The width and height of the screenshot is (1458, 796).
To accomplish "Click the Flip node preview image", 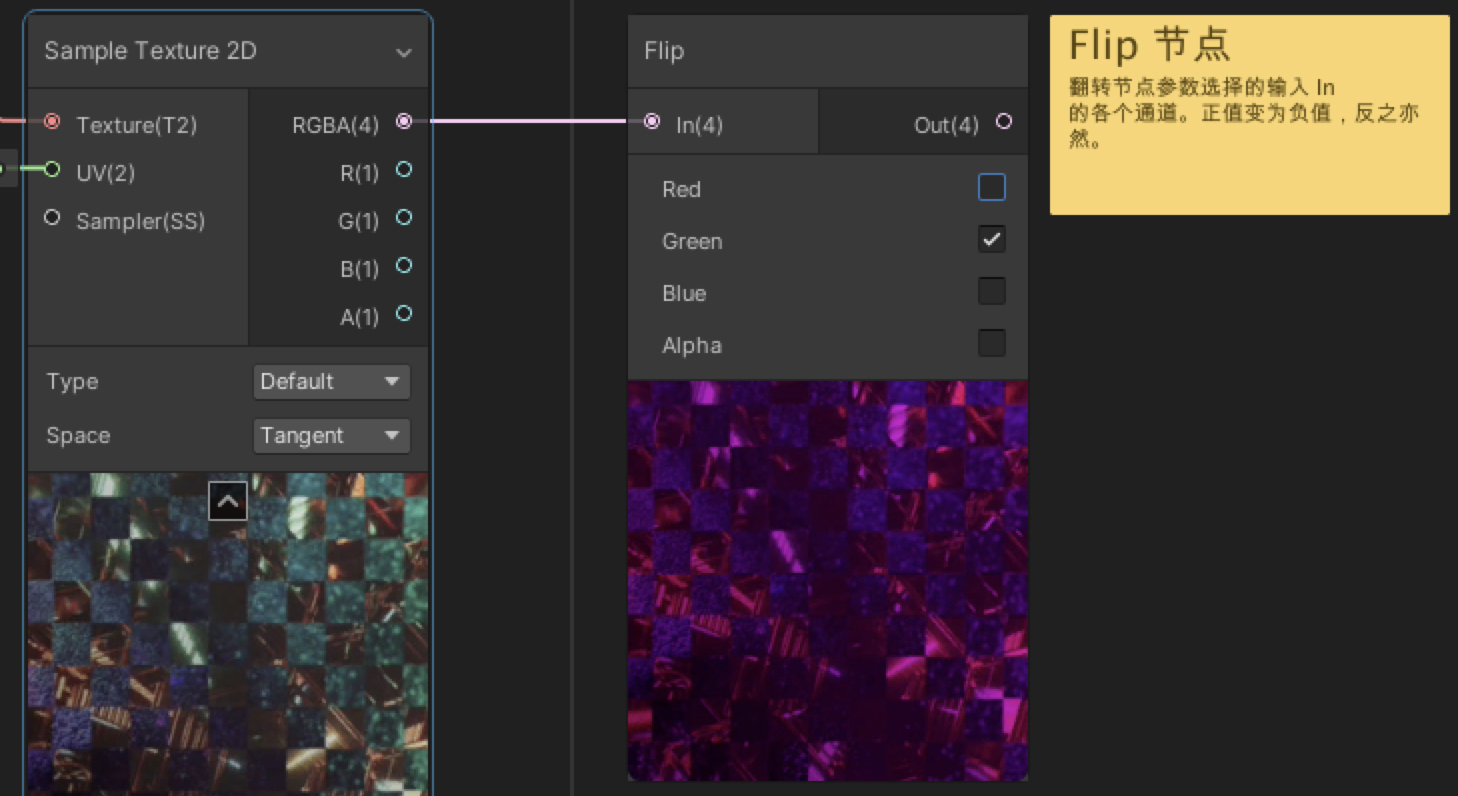I will pyautogui.click(x=827, y=580).
